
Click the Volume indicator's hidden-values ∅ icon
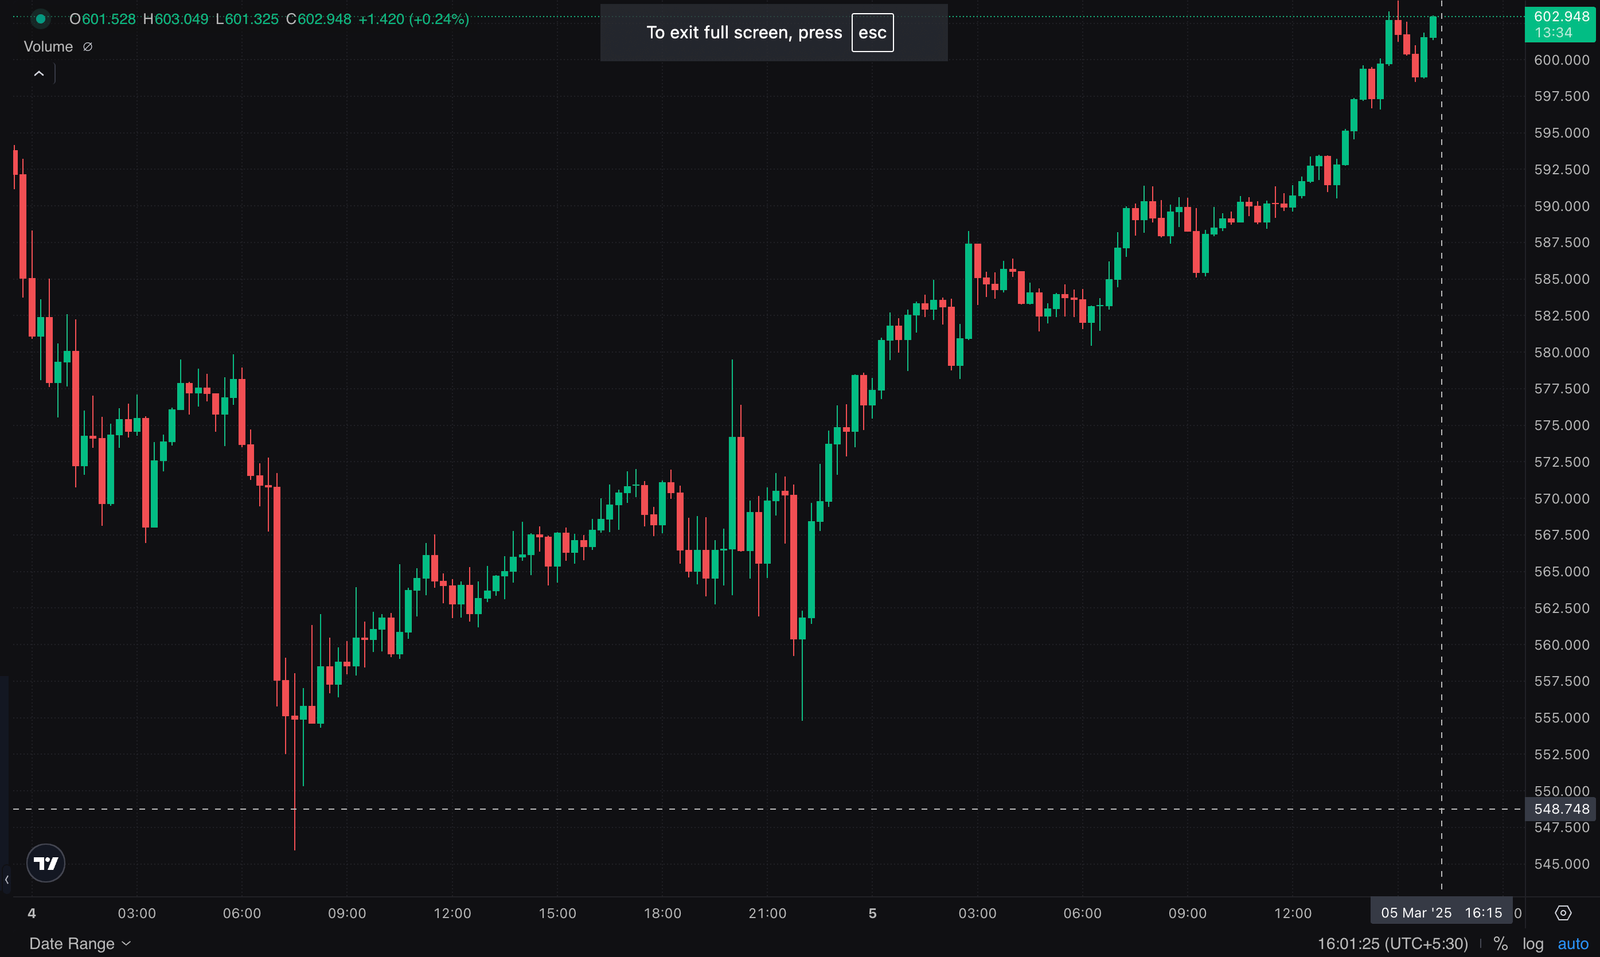coord(88,47)
